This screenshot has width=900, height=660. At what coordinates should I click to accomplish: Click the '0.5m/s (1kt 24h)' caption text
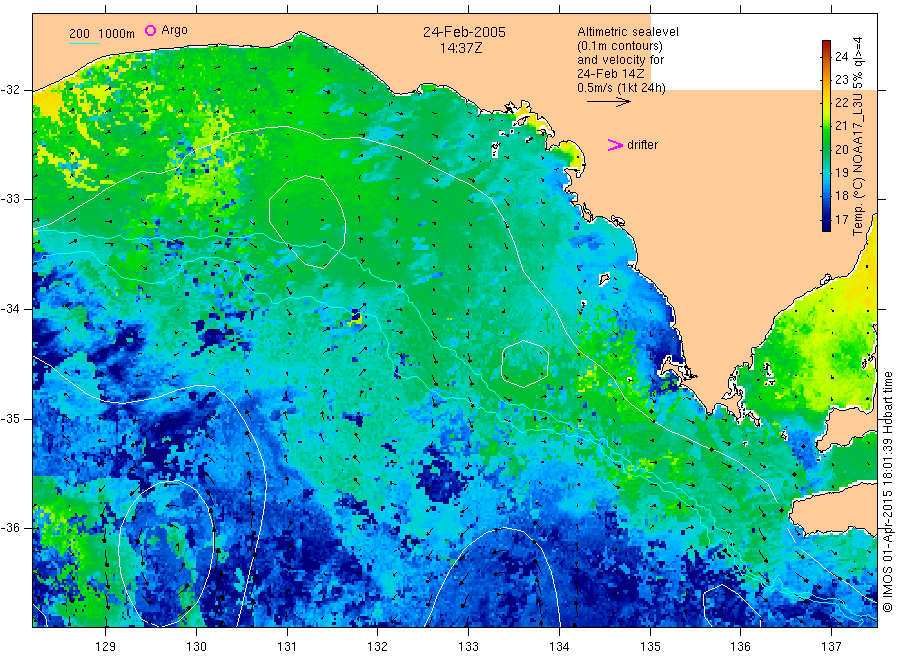coord(621,88)
